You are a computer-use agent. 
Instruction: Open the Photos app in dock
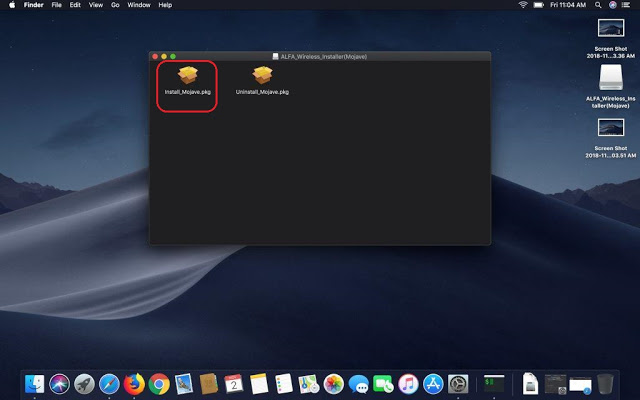tap(334, 382)
